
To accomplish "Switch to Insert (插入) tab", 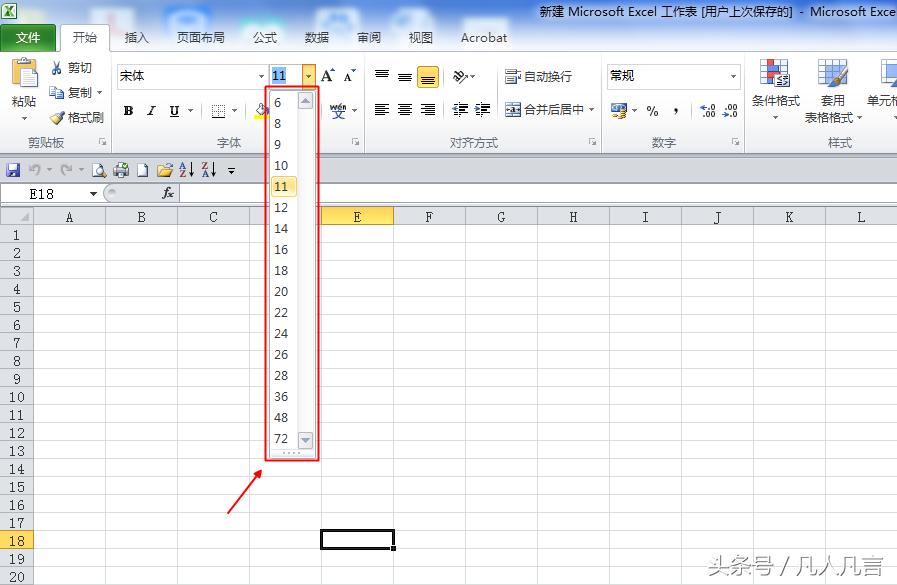I will pos(137,38).
